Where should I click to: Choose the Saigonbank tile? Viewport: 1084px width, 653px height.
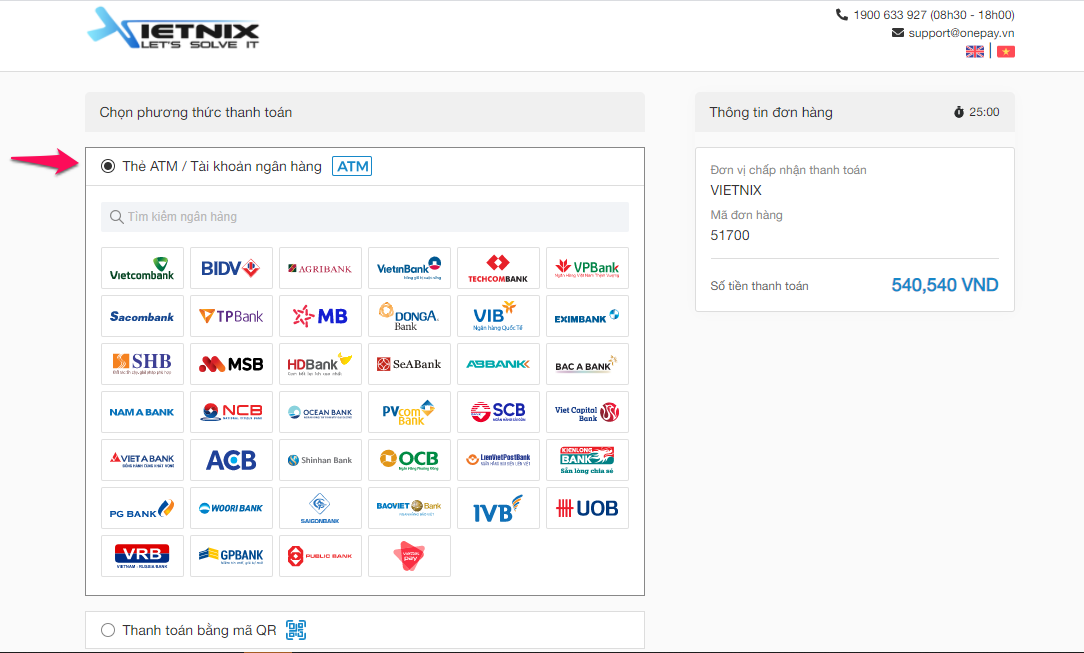[x=321, y=509]
